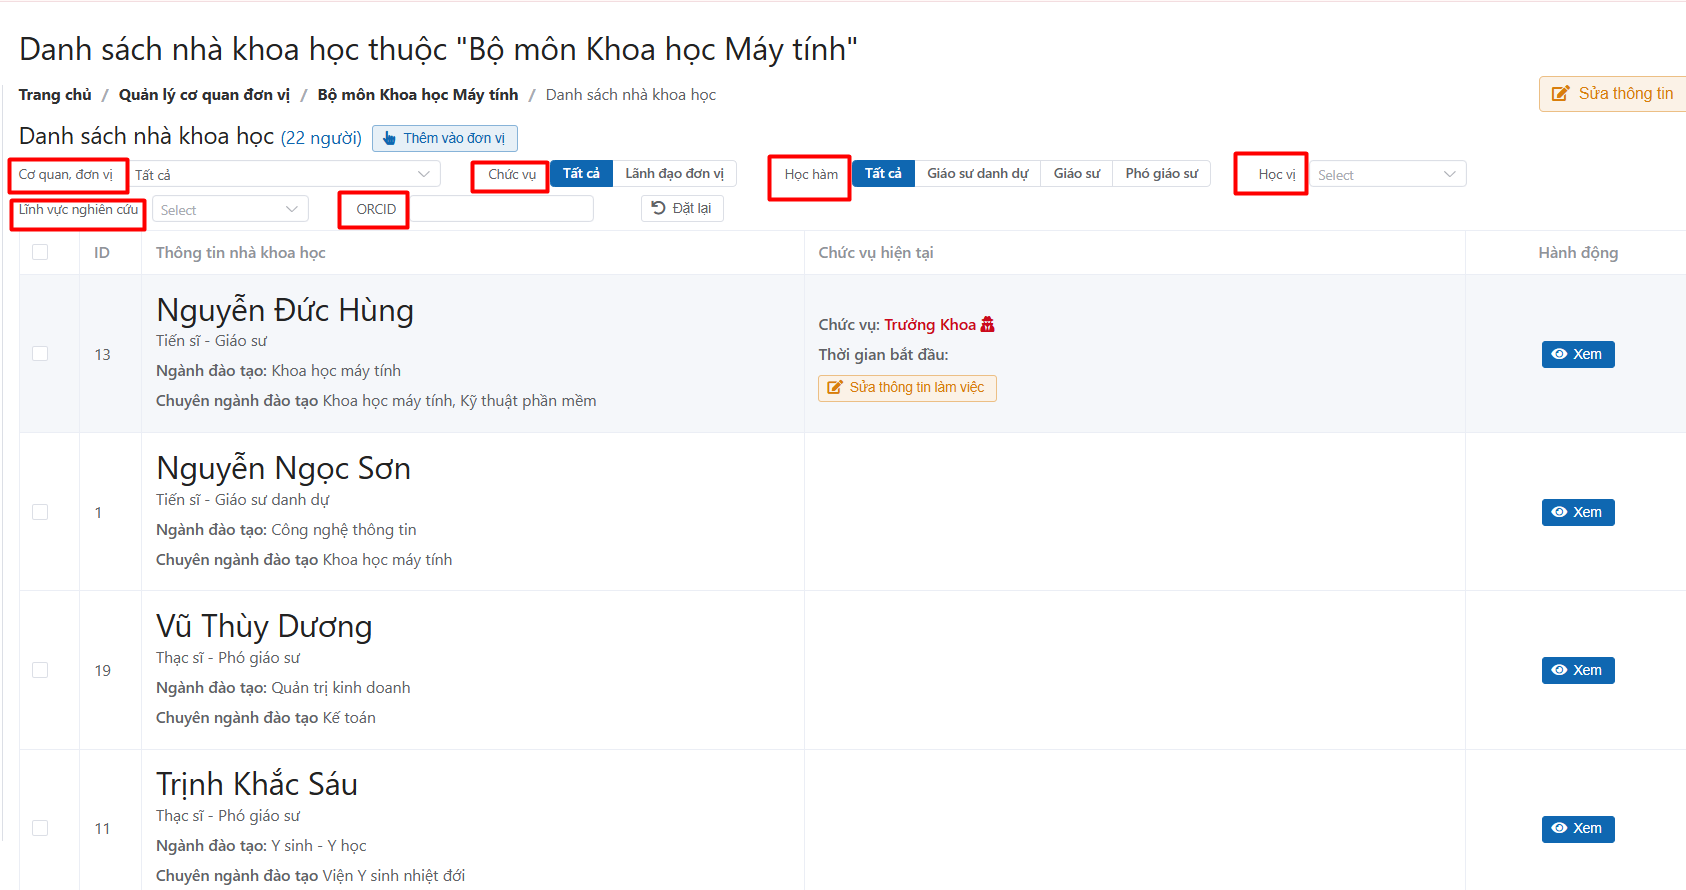
Task: Go to Trang chủ breadcrumb link
Action: [55, 95]
